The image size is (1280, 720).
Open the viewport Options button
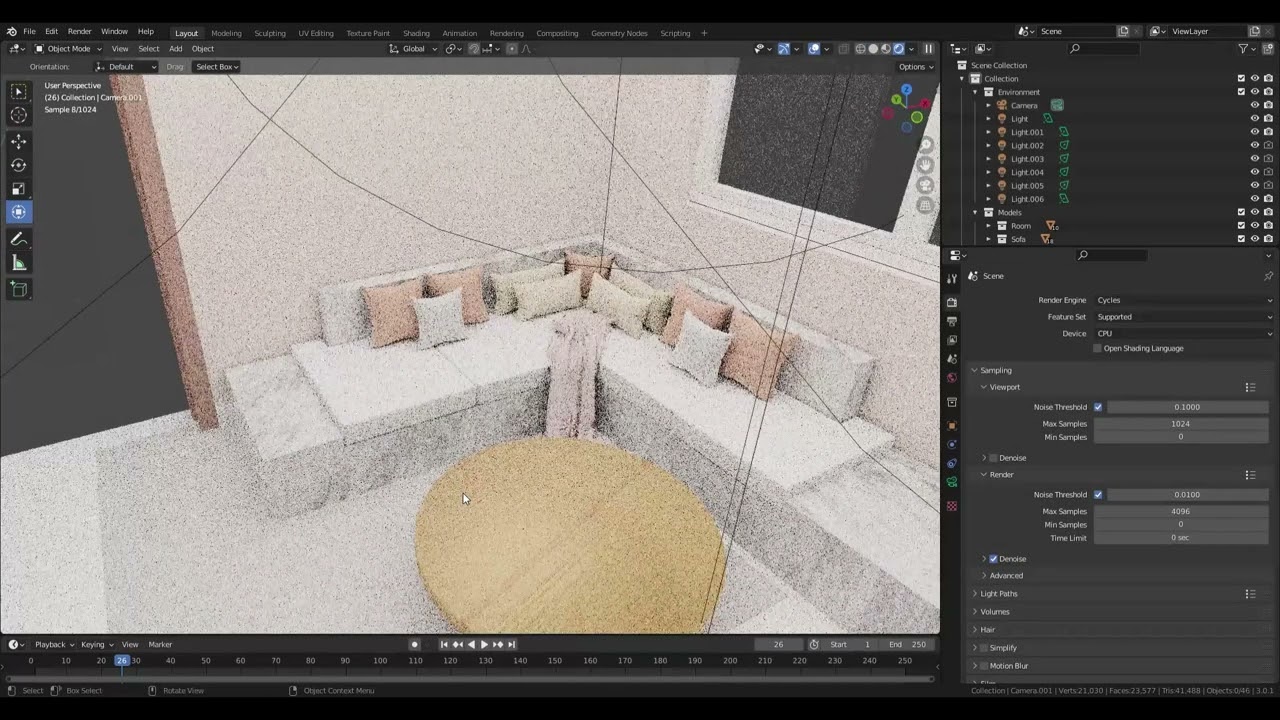click(915, 67)
